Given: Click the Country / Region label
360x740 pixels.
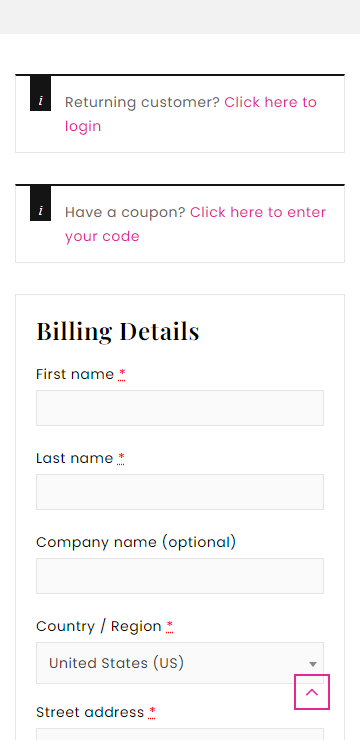Looking at the screenshot, I should click(x=99, y=626).
